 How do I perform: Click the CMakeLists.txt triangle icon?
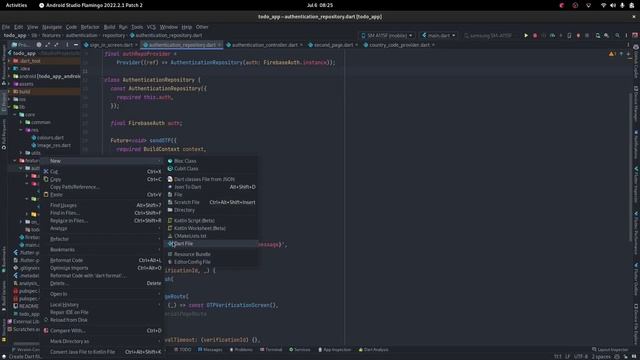point(170,236)
